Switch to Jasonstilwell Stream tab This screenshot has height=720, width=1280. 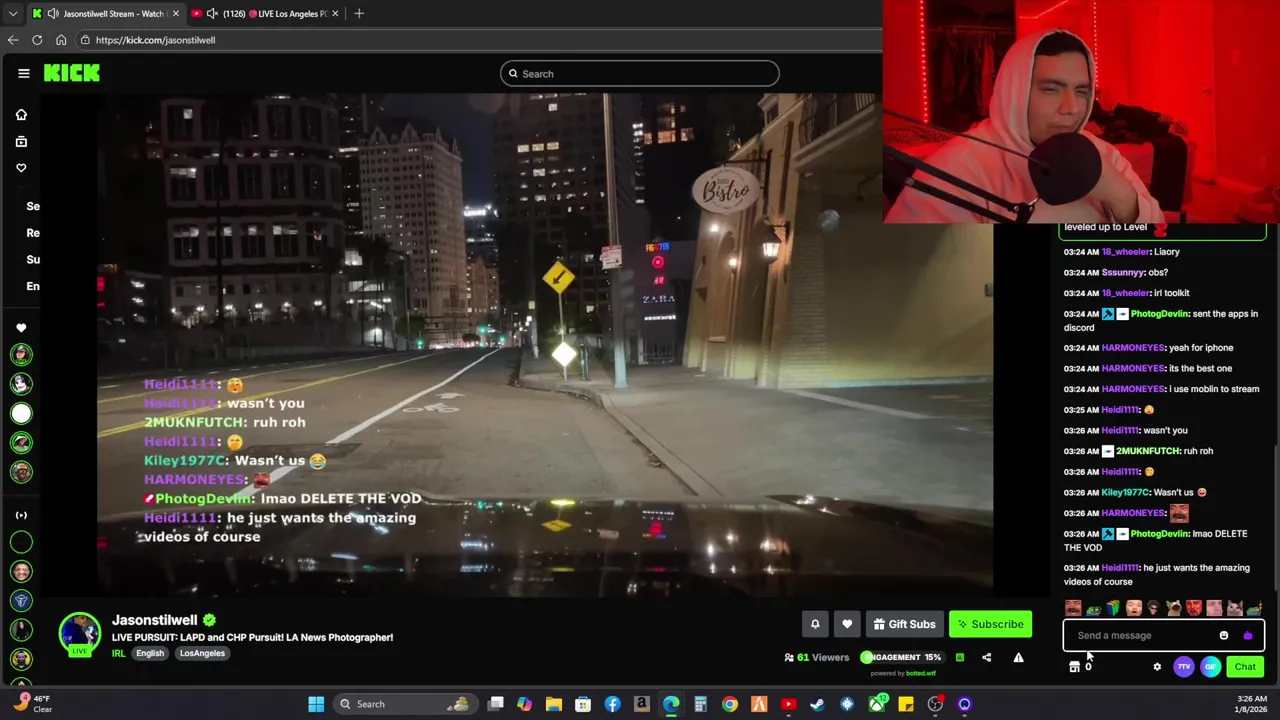click(x=105, y=13)
